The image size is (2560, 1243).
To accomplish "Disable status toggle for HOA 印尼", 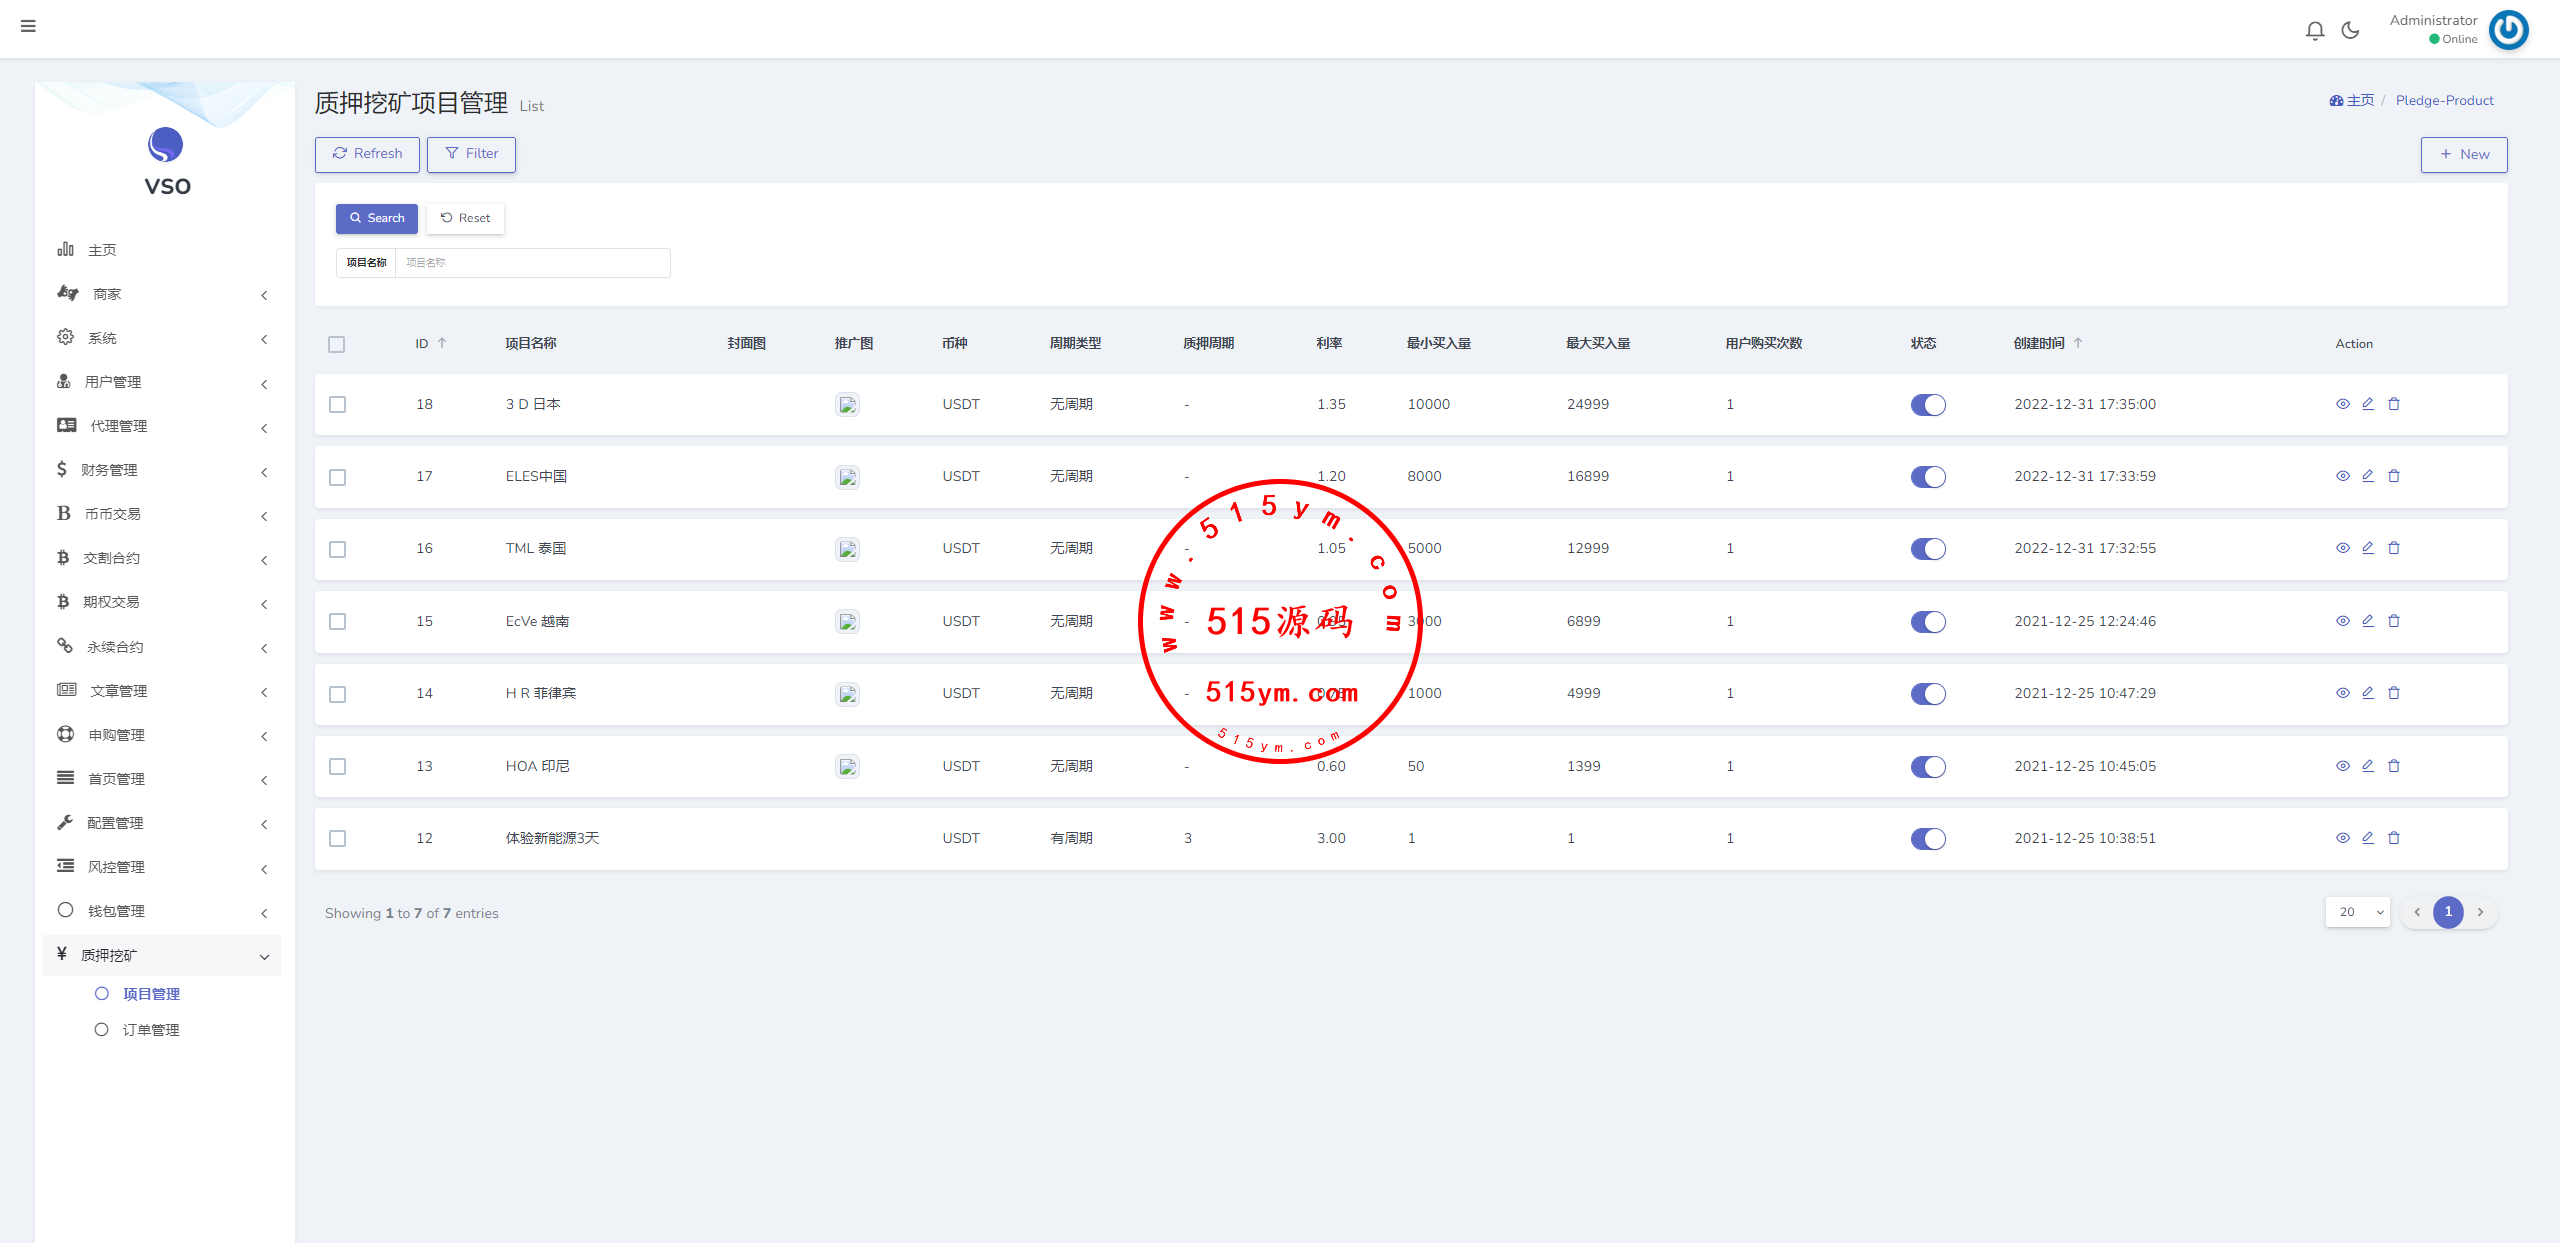I will [1927, 767].
